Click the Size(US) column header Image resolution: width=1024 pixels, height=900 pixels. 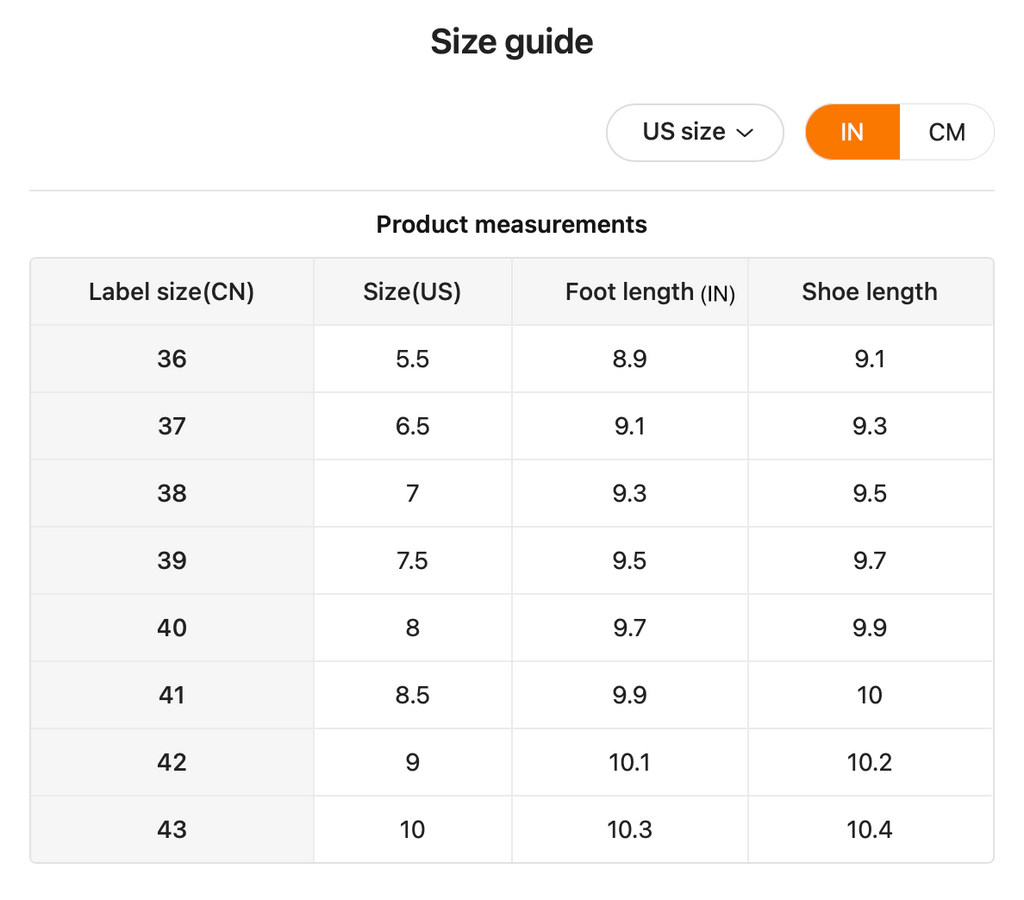(412, 292)
